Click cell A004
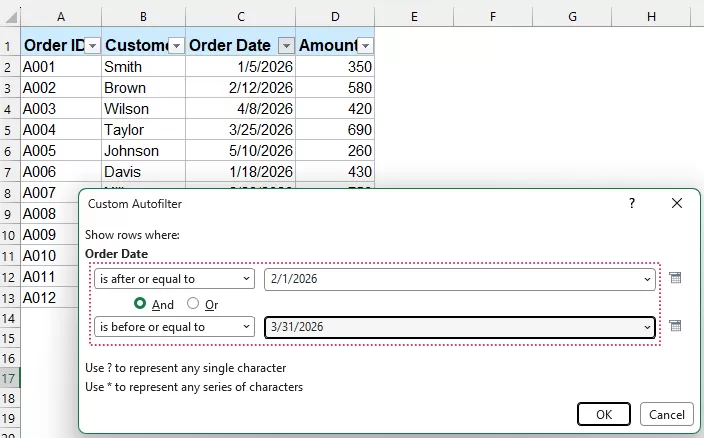This screenshot has height=438, width=704. click(x=61, y=130)
